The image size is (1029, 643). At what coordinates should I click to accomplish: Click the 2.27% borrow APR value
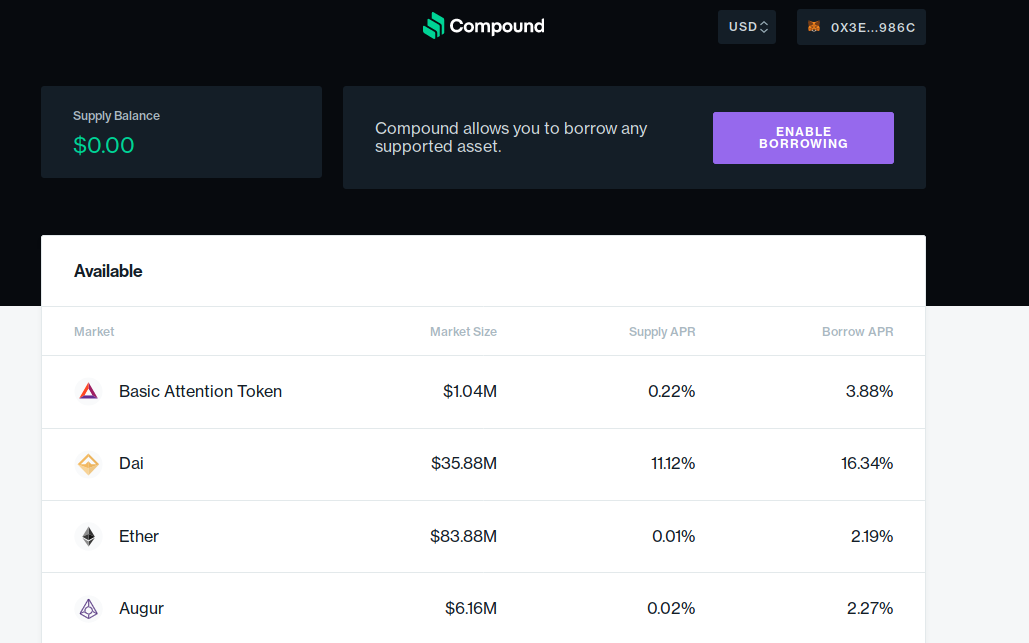pos(870,608)
